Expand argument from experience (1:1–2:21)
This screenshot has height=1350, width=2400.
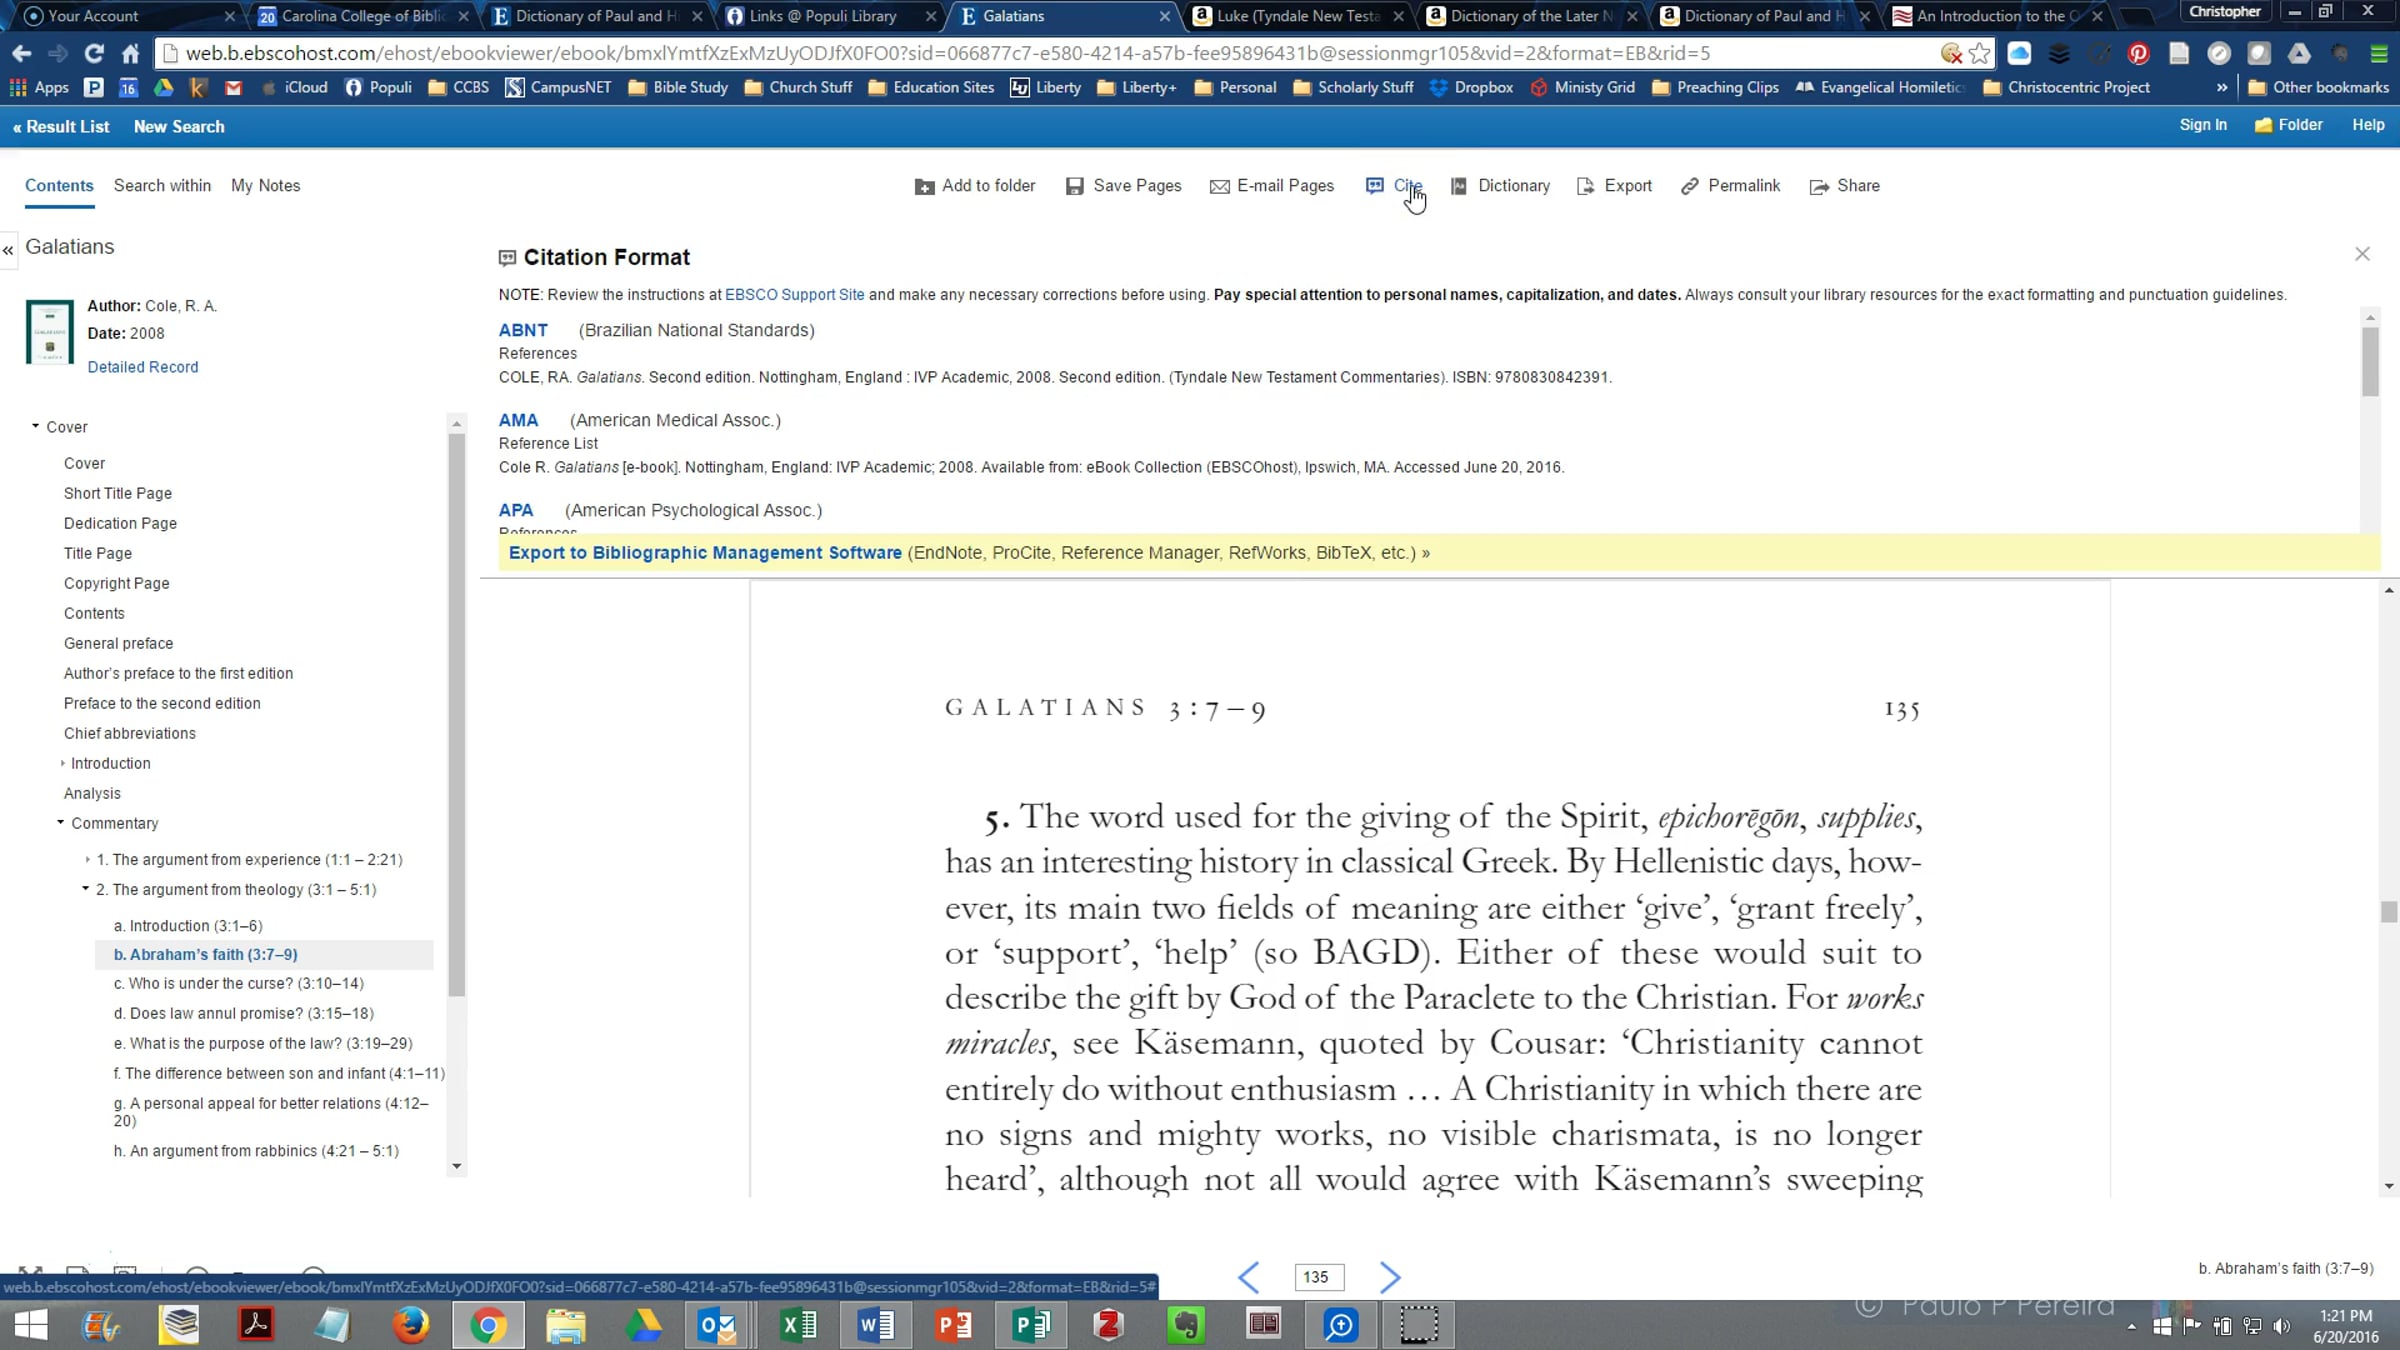[x=88, y=859]
